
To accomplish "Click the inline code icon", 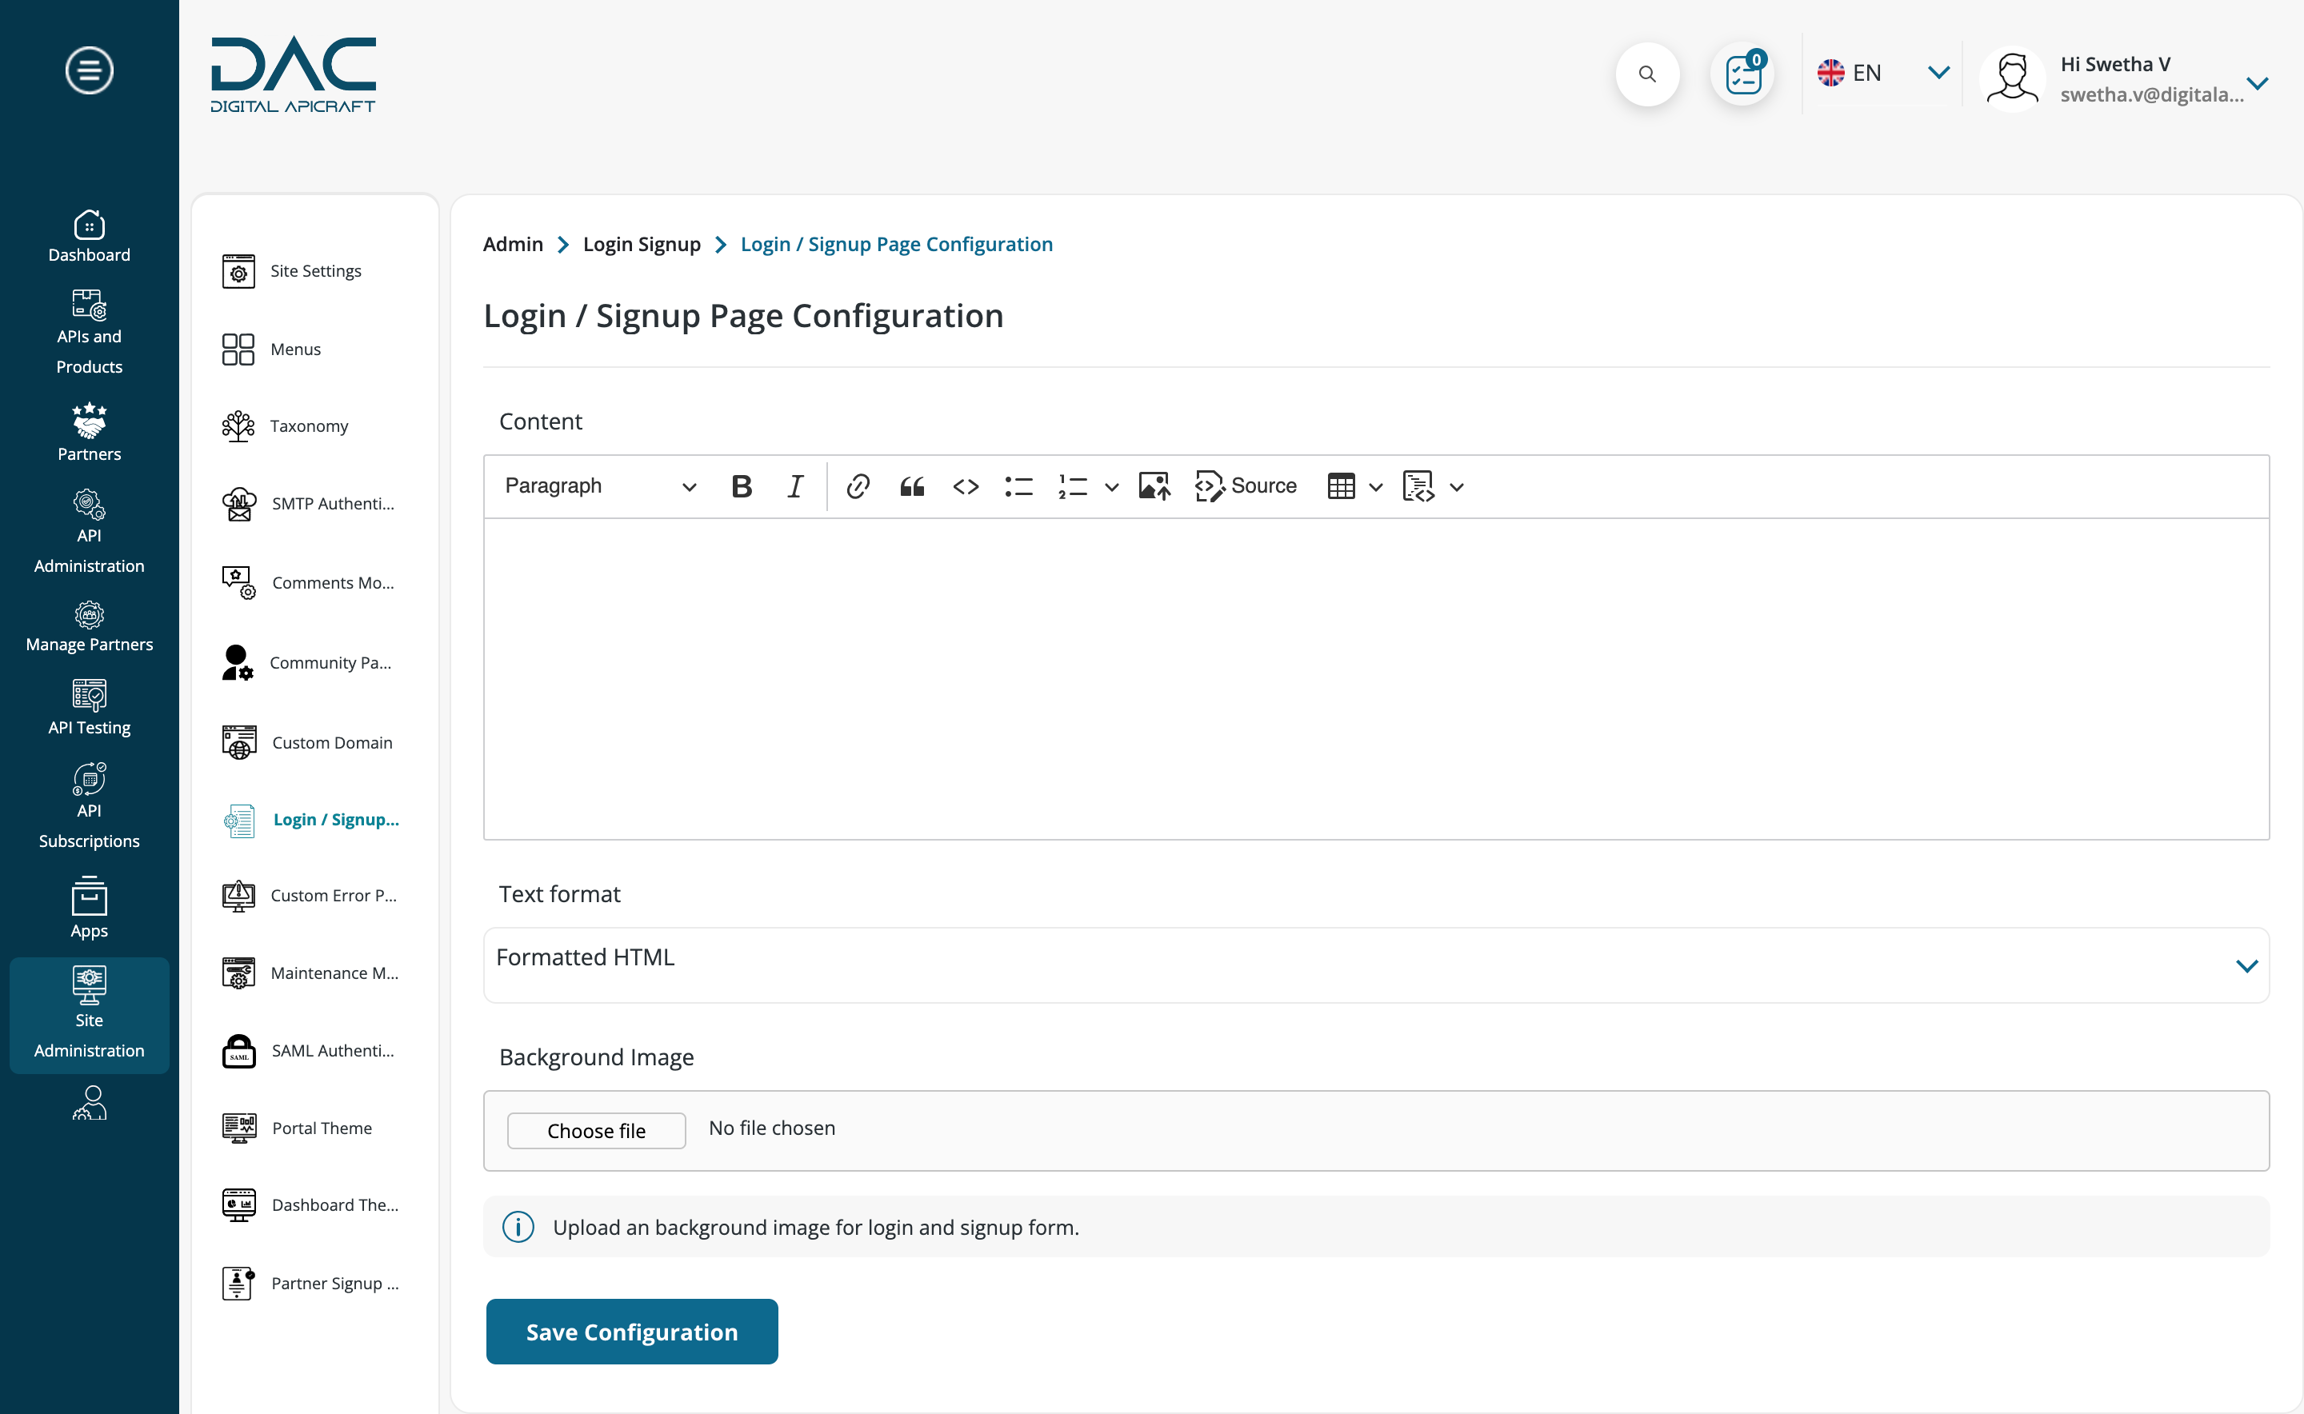I will click(x=965, y=486).
